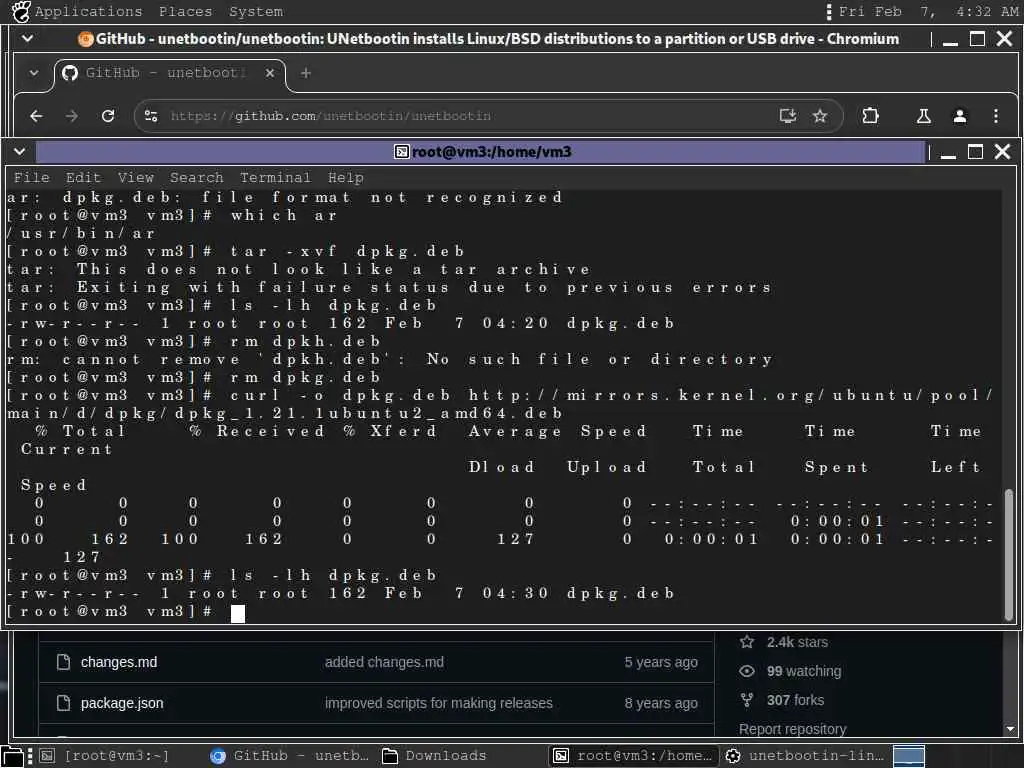Open the Applications menu
1024x768 pixels.
tap(88, 11)
